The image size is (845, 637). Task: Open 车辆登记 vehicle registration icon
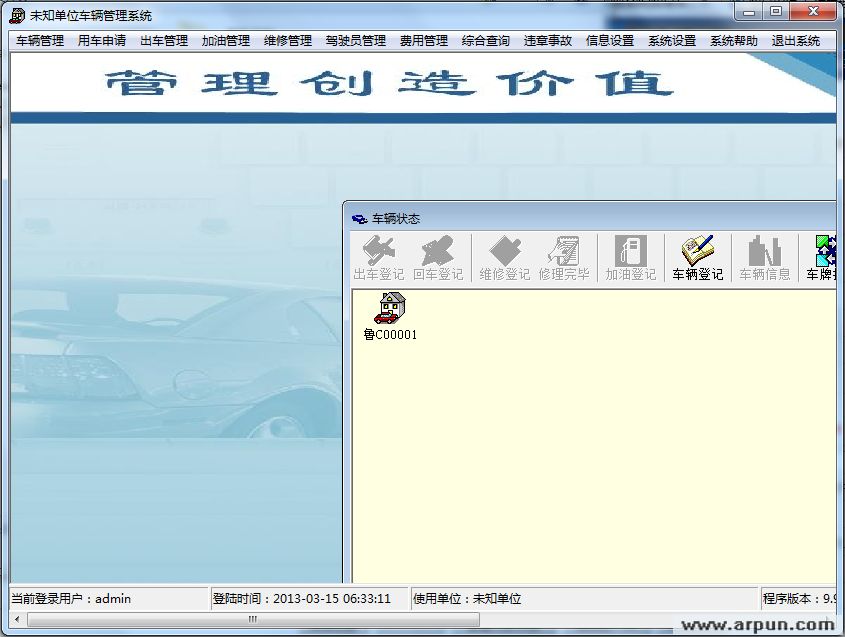(x=697, y=257)
